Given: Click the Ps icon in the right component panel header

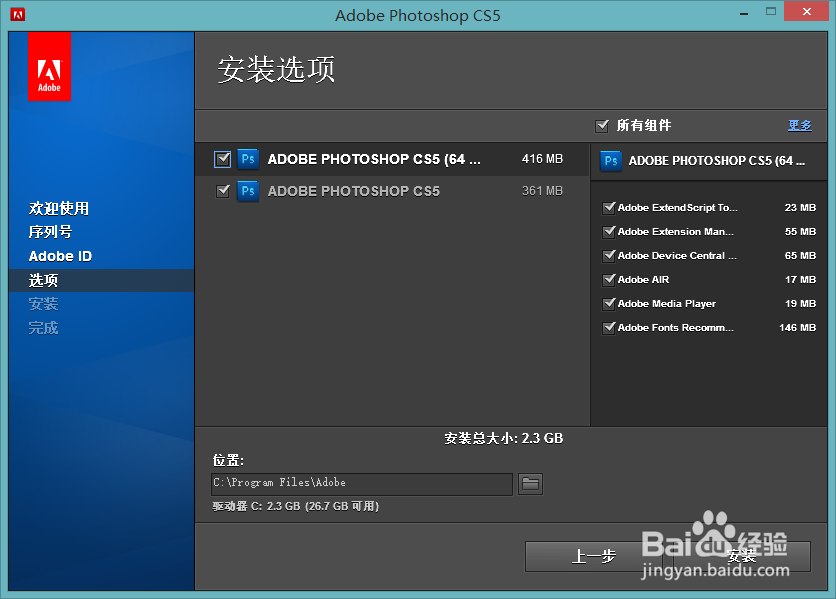Looking at the screenshot, I should click(x=610, y=160).
